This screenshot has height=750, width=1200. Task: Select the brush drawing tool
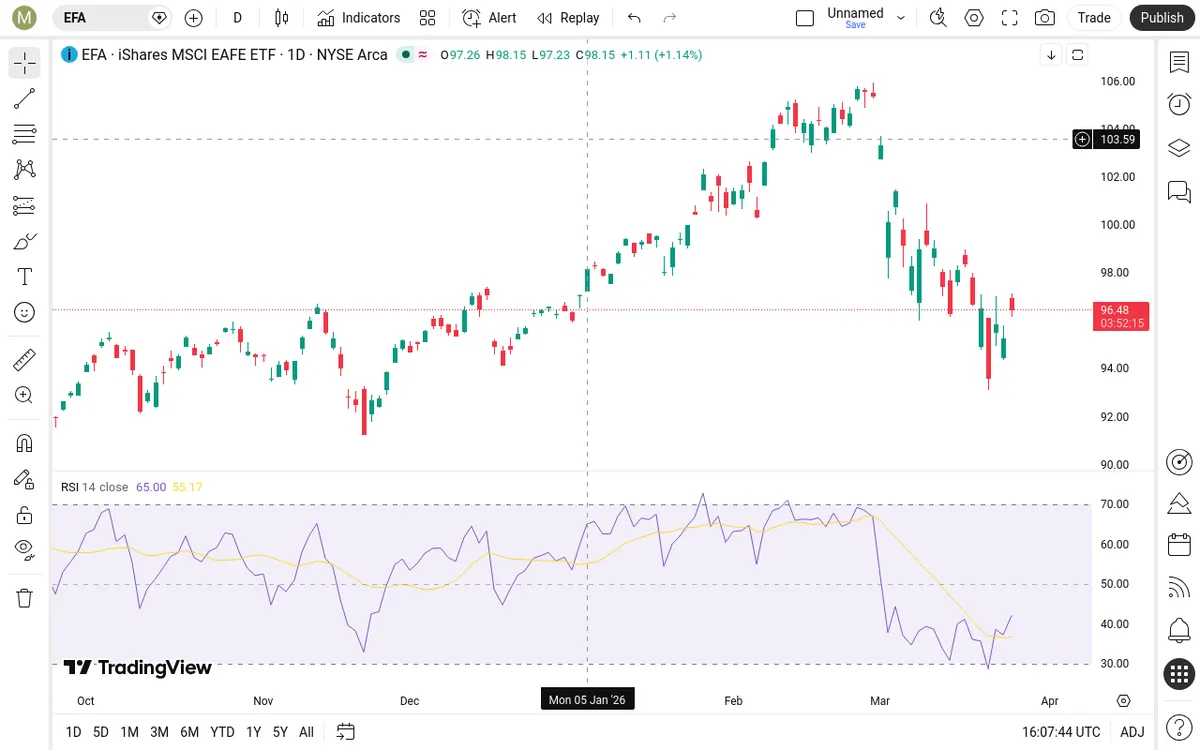[x=25, y=241]
